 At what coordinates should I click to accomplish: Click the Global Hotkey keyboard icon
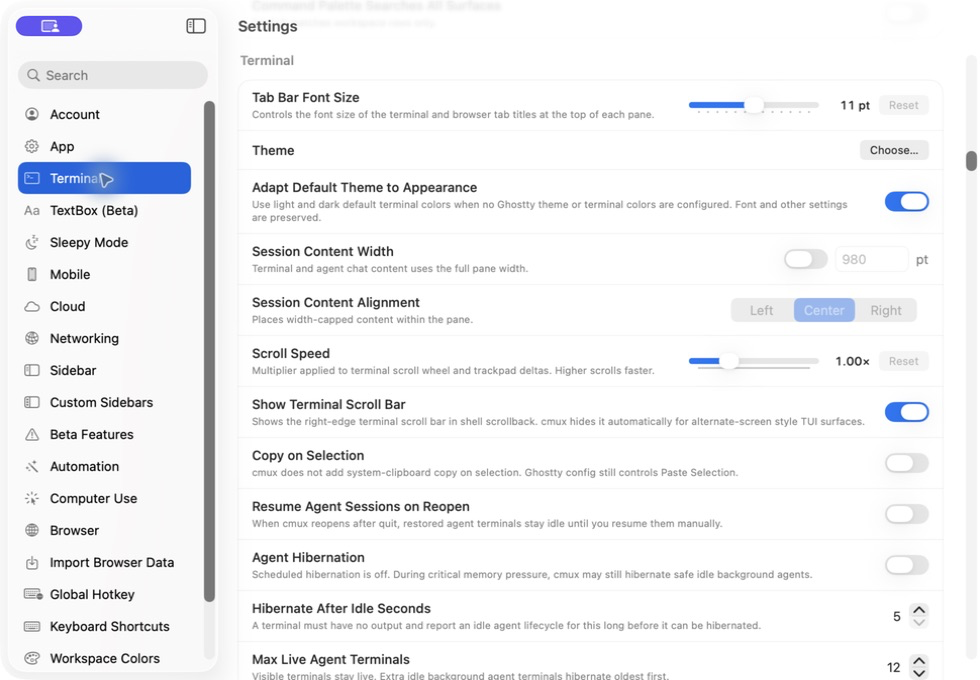[32, 594]
